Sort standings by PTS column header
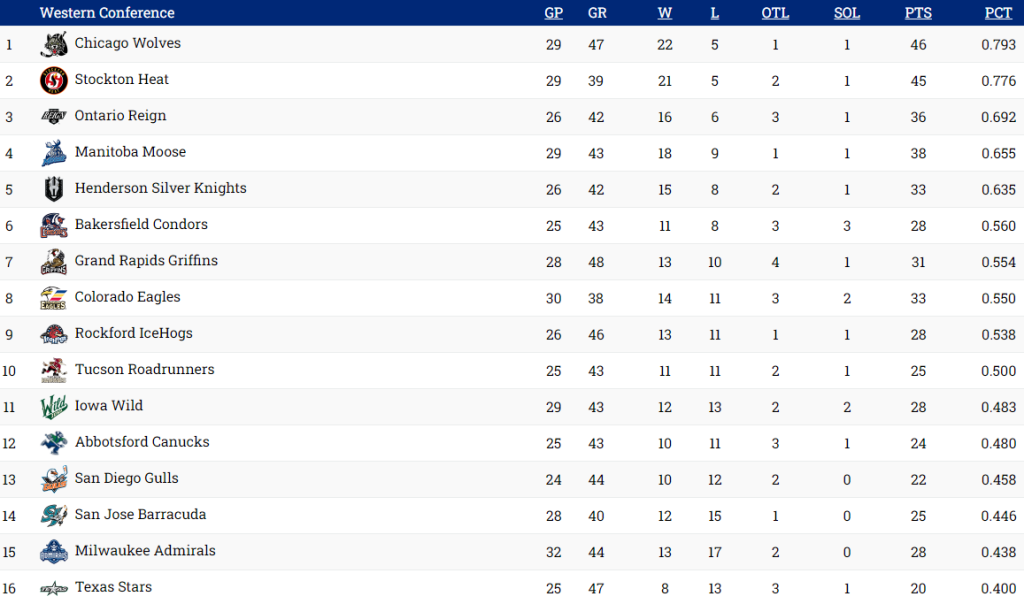Viewport: 1024px width, 604px height. click(918, 13)
